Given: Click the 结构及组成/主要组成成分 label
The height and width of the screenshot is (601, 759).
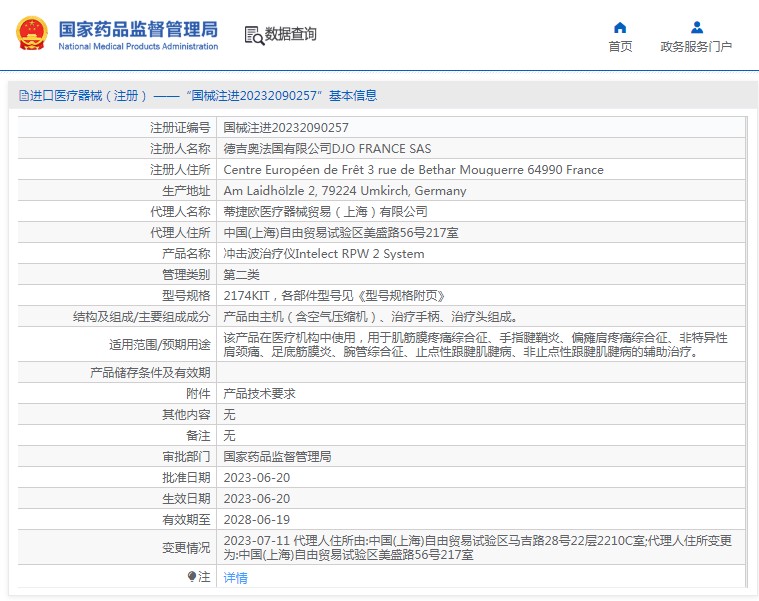Looking at the screenshot, I should 142,317.
